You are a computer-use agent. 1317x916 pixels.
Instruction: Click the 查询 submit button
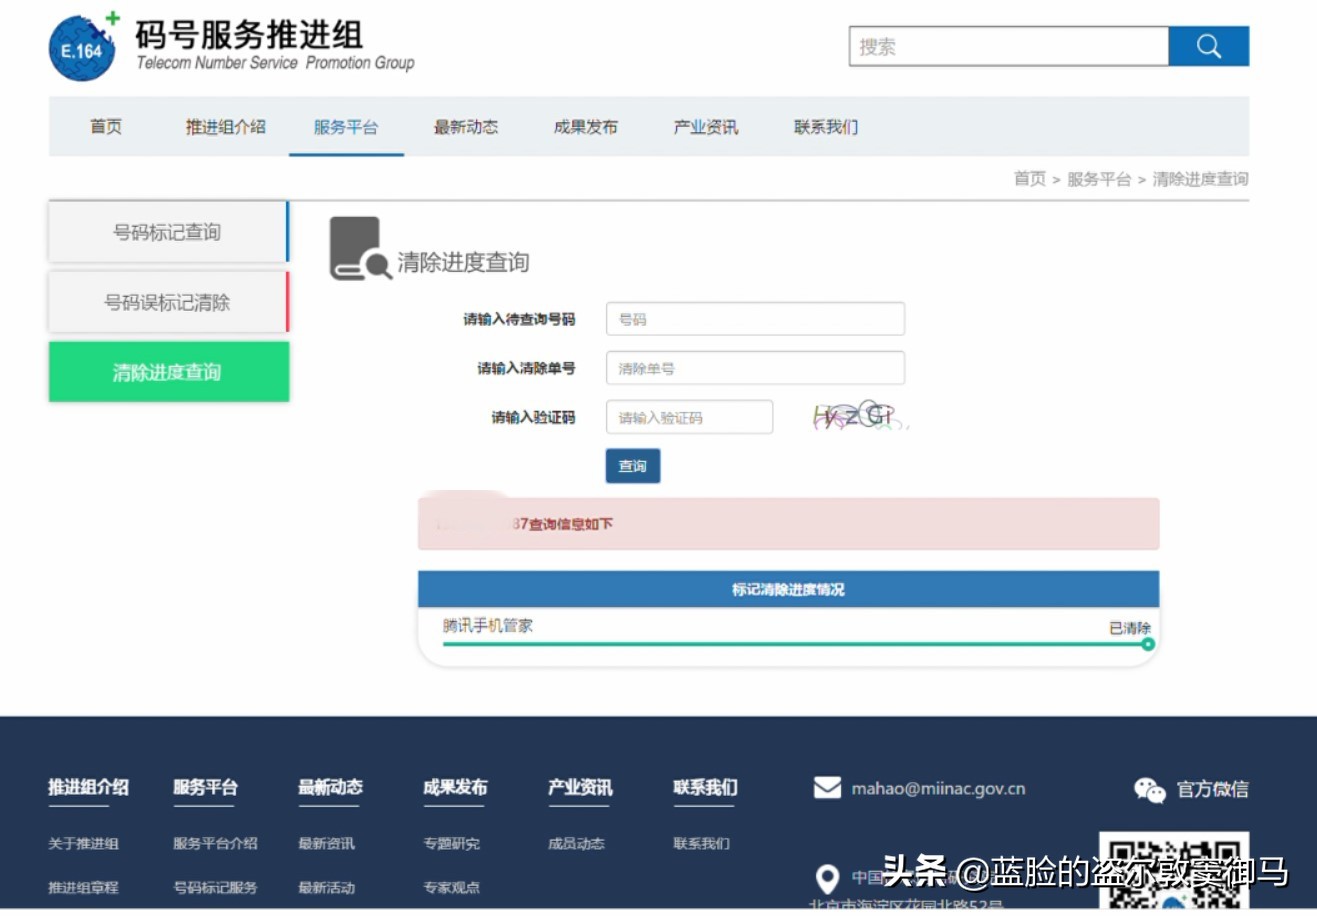[632, 466]
